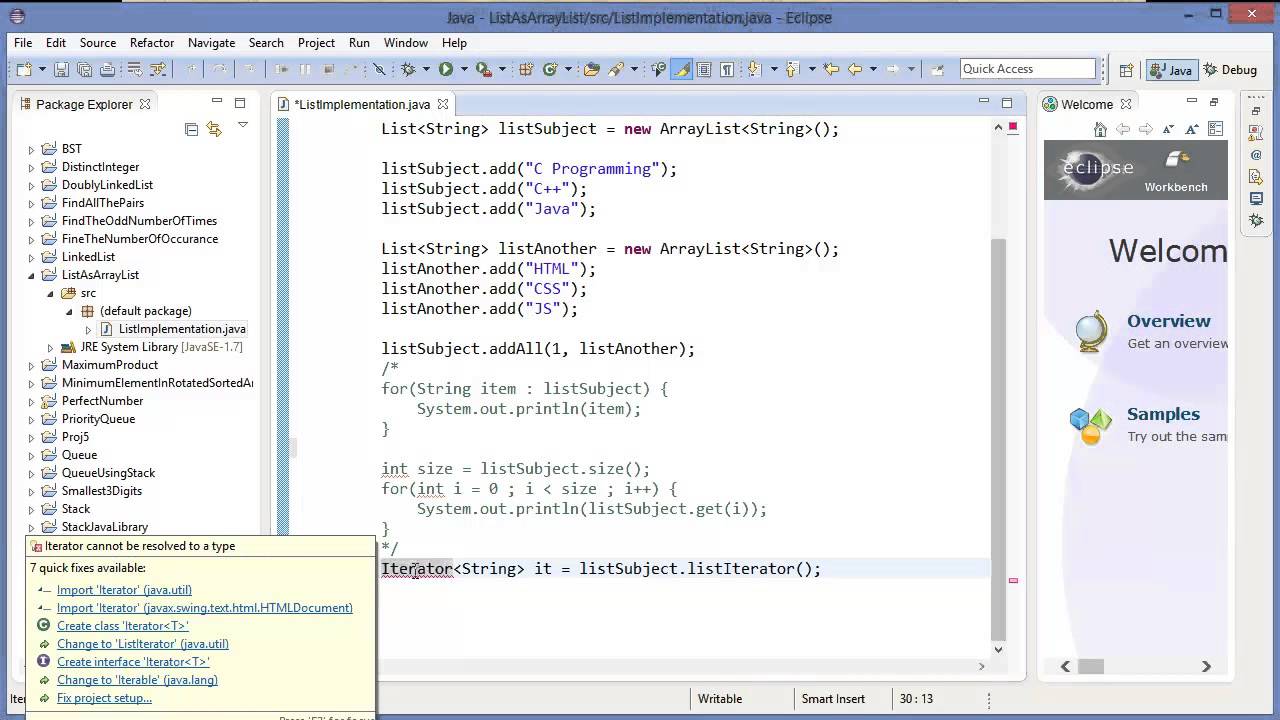Image resolution: width=1280 pixels, height=720 pixels.
Task: Navigate Back with yellow left arrow
Action: click(x=855, y=69)
